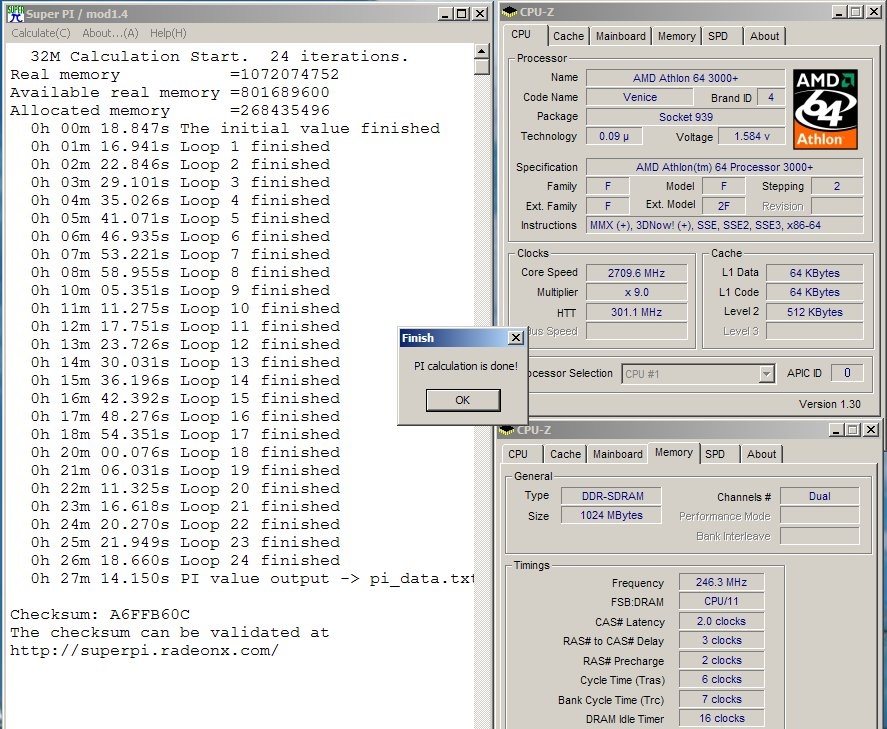Minimize the lower CPU-Z window
Screen dimensions: 887x729
[836, 430]
